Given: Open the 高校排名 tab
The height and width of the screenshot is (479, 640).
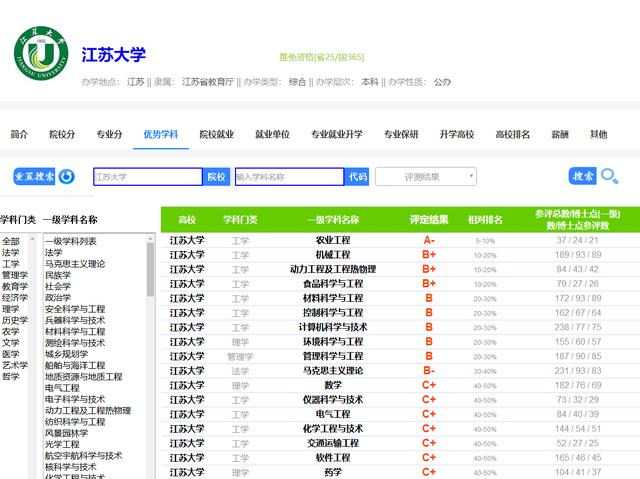Looking at the screenshot, I should pos(513,134).
